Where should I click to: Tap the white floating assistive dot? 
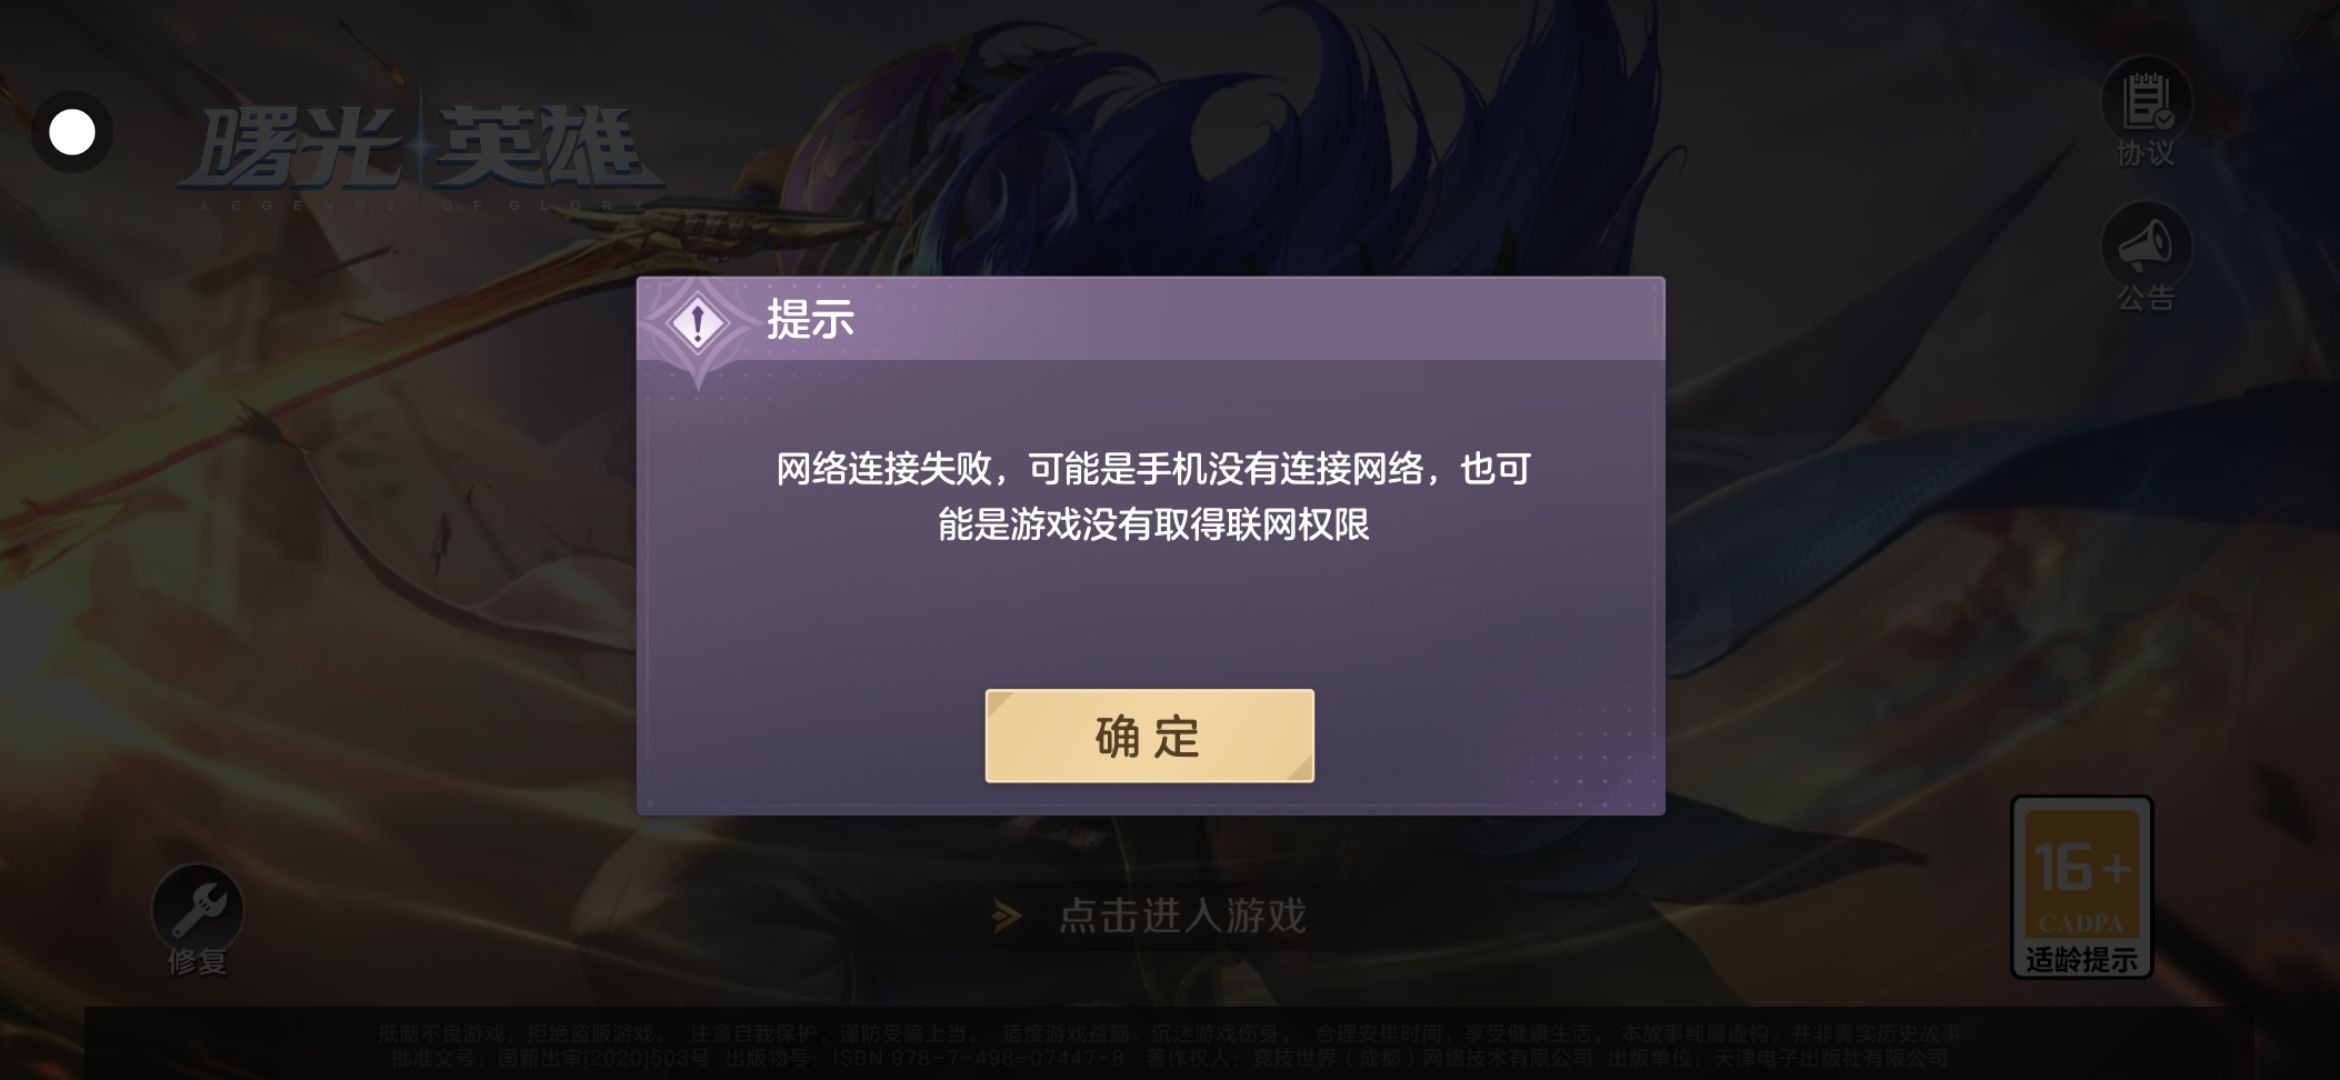(72, 132)
